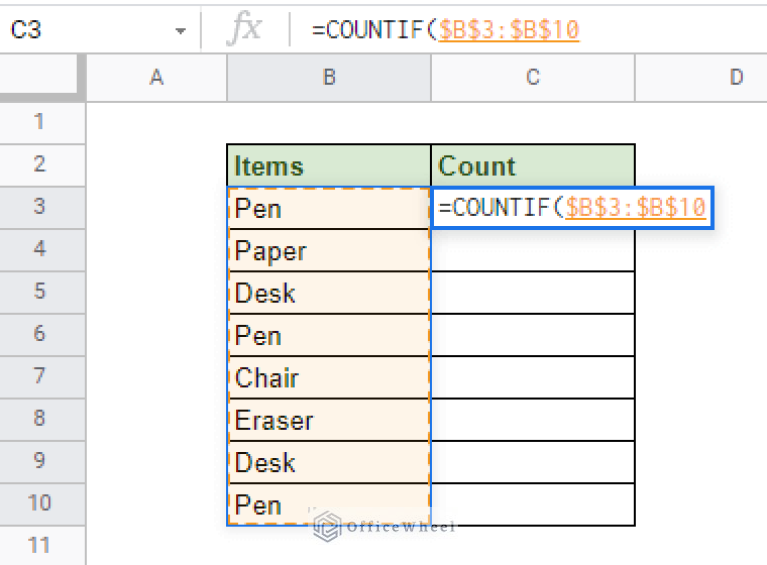This screenshot has width=767, height=565.
Task: Click the Items header cell
Action: coord(329,165)
